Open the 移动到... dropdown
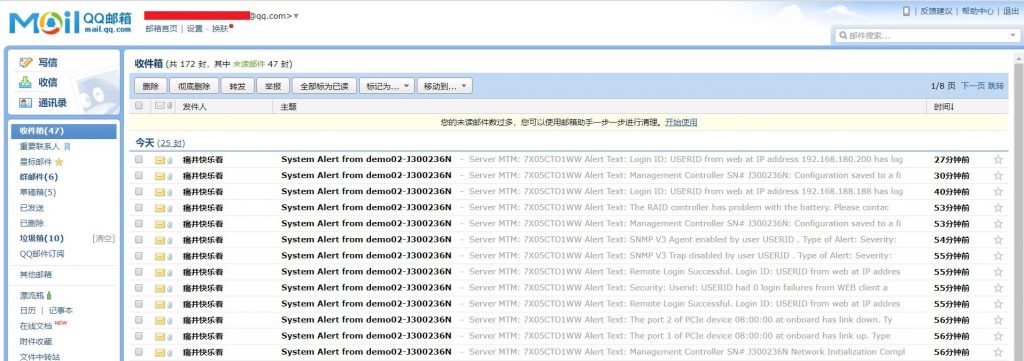The image size is (1024, 361). 444,86
